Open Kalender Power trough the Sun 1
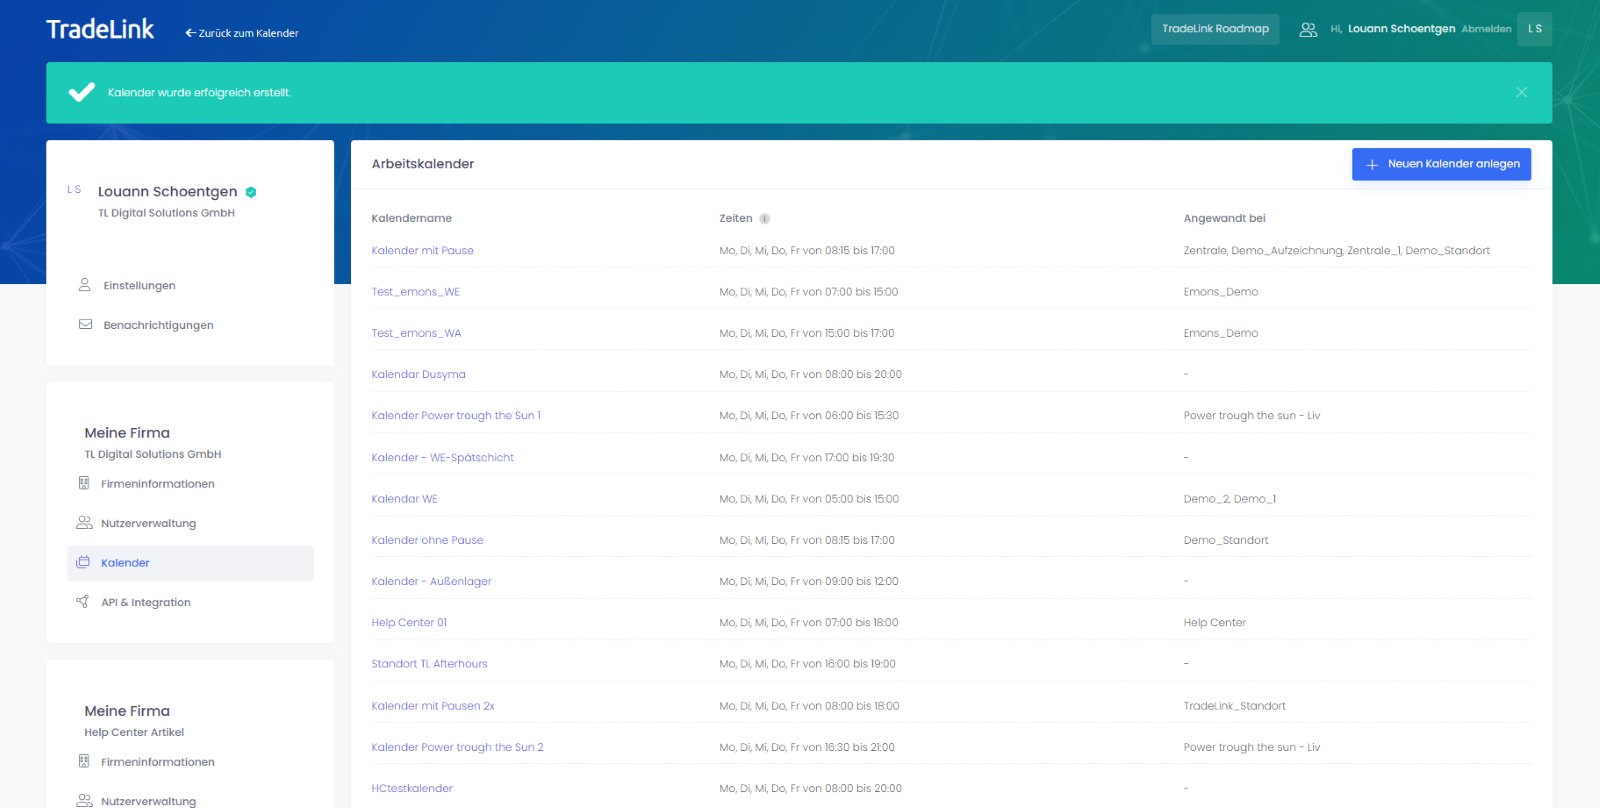 coord(455,416)
